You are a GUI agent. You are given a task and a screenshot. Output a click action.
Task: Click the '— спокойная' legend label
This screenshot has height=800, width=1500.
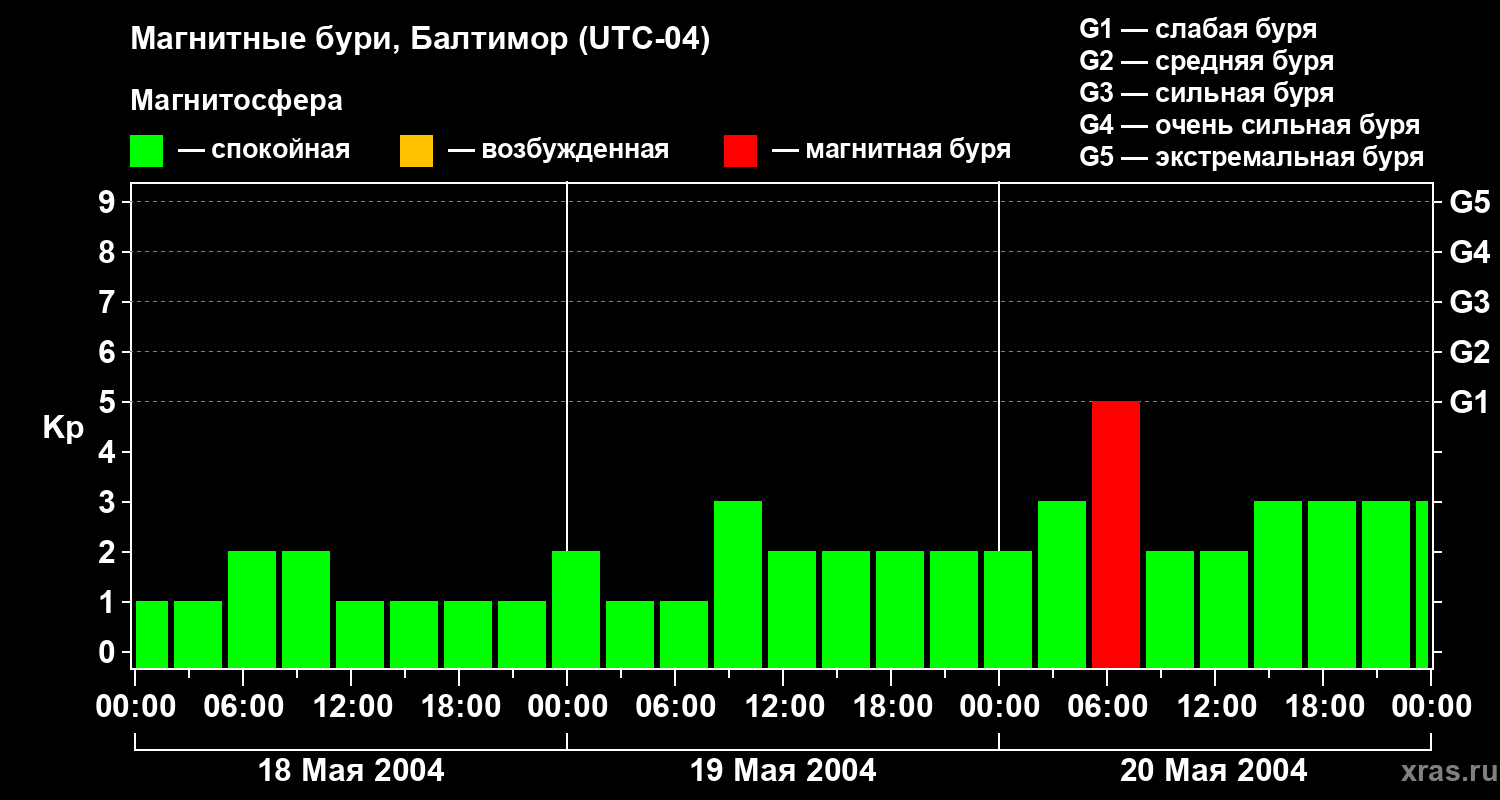tap(264, 151)
